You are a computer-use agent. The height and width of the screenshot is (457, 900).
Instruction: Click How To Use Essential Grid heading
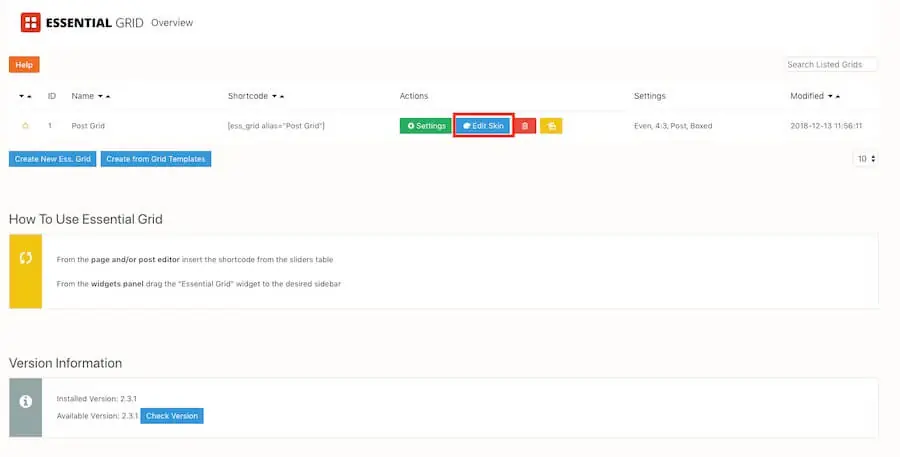tap(86, 219)
